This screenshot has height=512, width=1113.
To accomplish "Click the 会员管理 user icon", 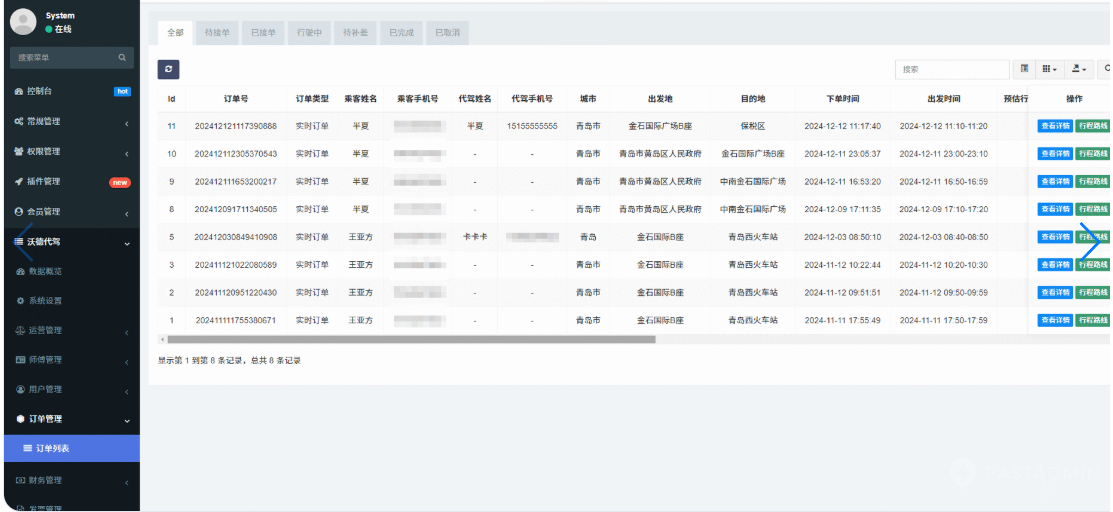I will [19, 211].
